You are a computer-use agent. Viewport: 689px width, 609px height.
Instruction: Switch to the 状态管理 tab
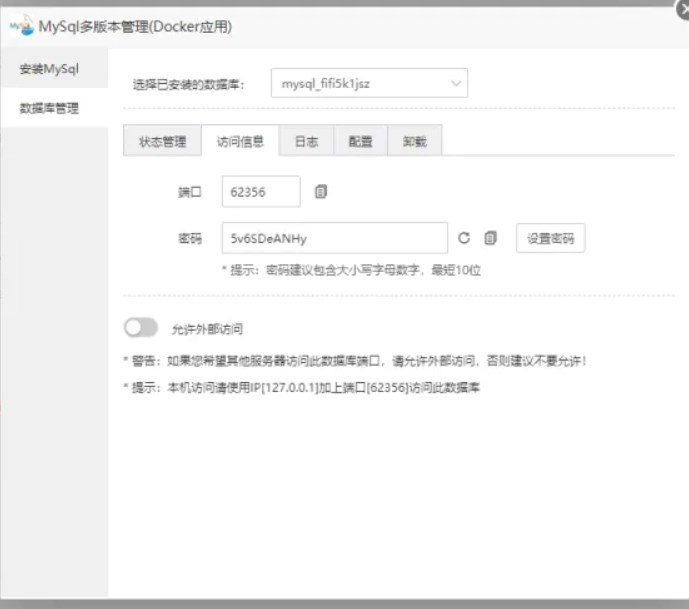(x=162, y=142)
